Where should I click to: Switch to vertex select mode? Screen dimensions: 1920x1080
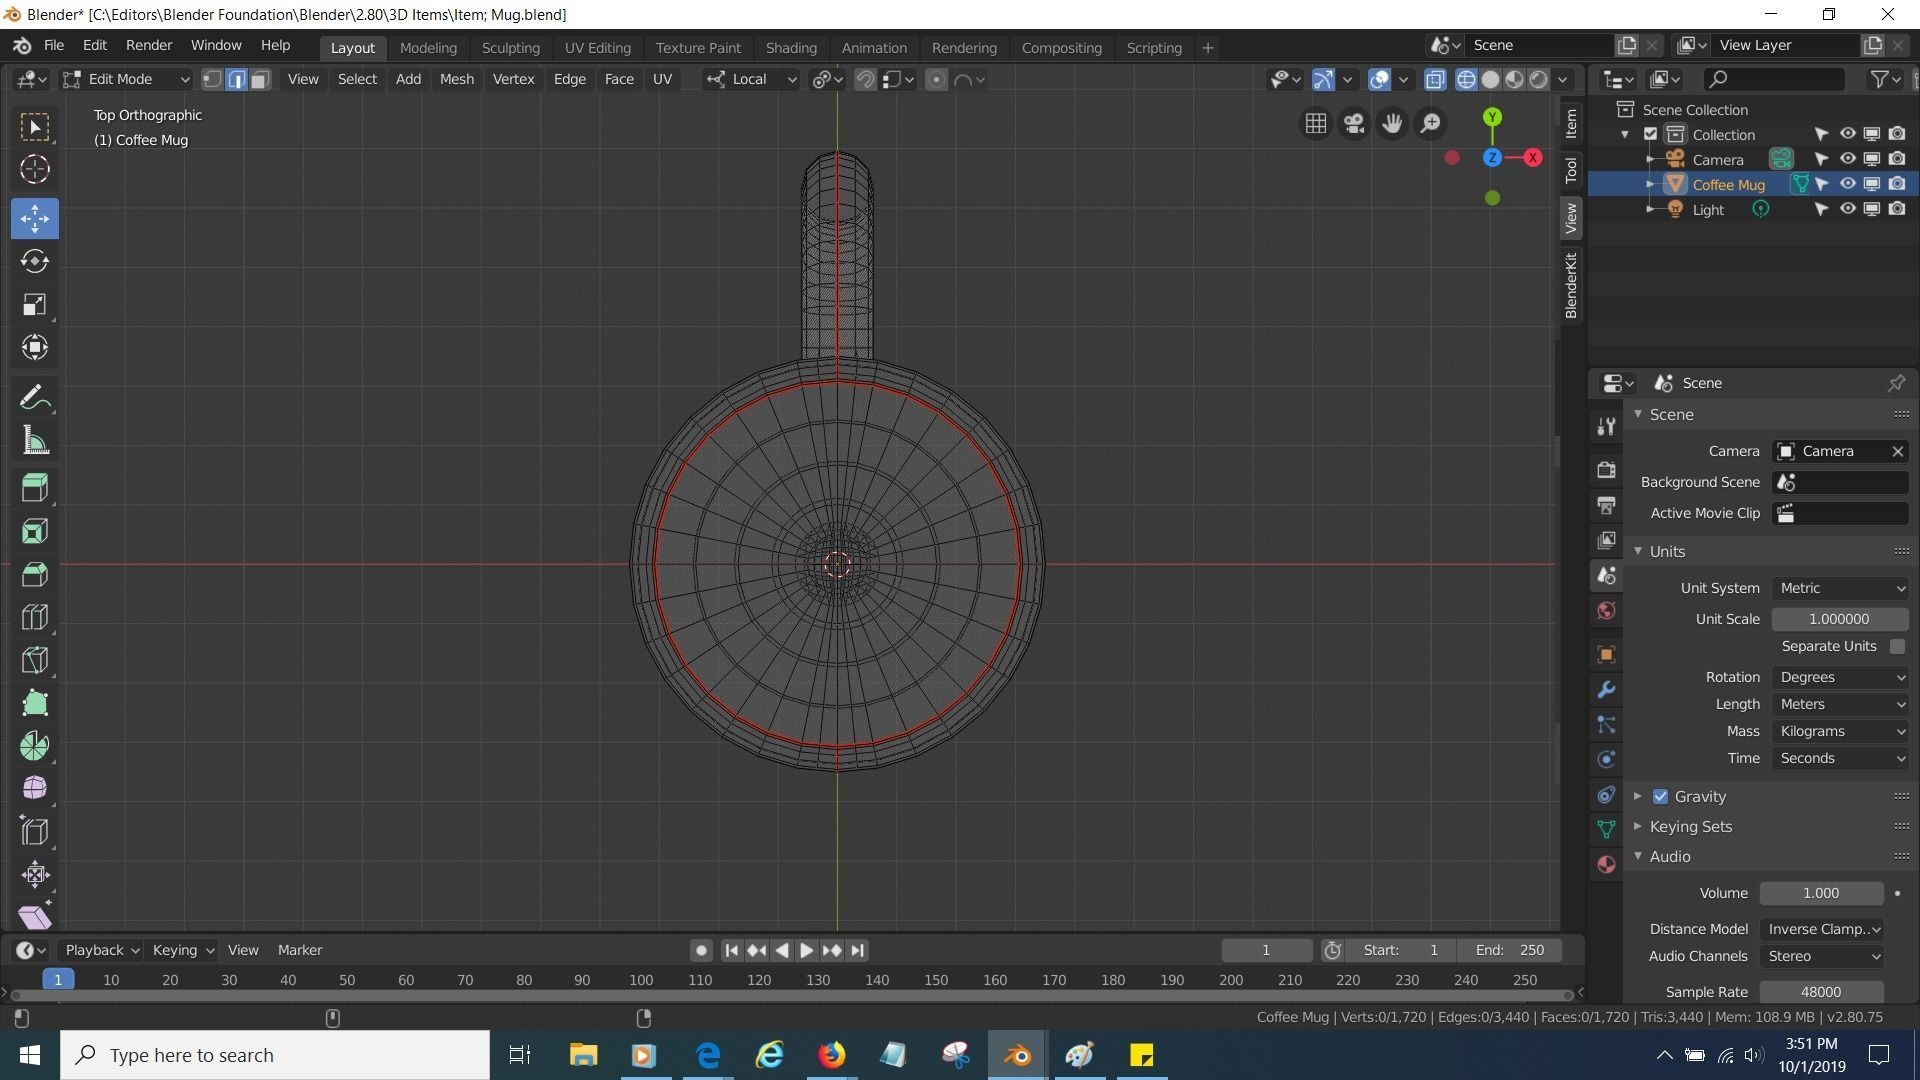click(212, 80)
